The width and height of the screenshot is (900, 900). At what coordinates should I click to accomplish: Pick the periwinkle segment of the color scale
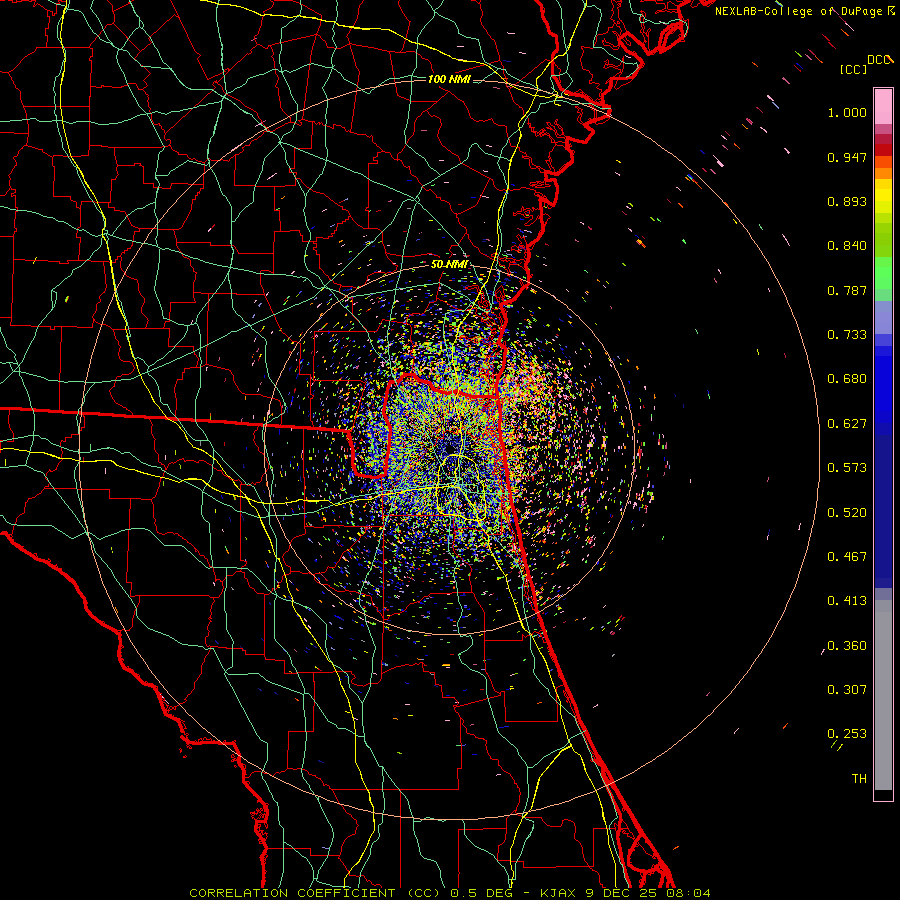pos(883,318)
